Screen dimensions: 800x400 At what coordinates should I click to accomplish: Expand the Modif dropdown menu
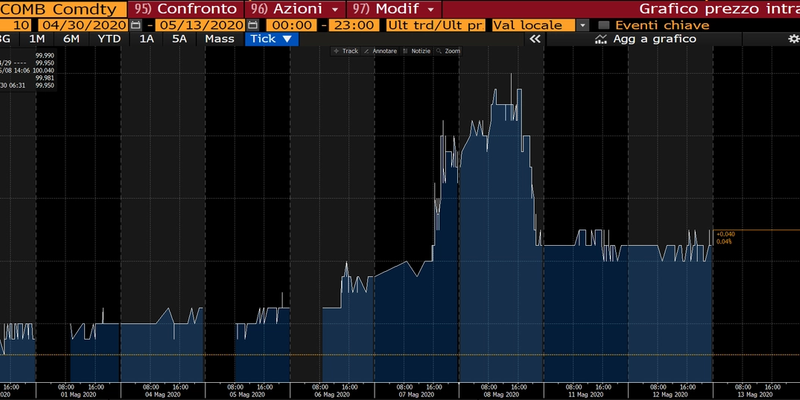431,9
